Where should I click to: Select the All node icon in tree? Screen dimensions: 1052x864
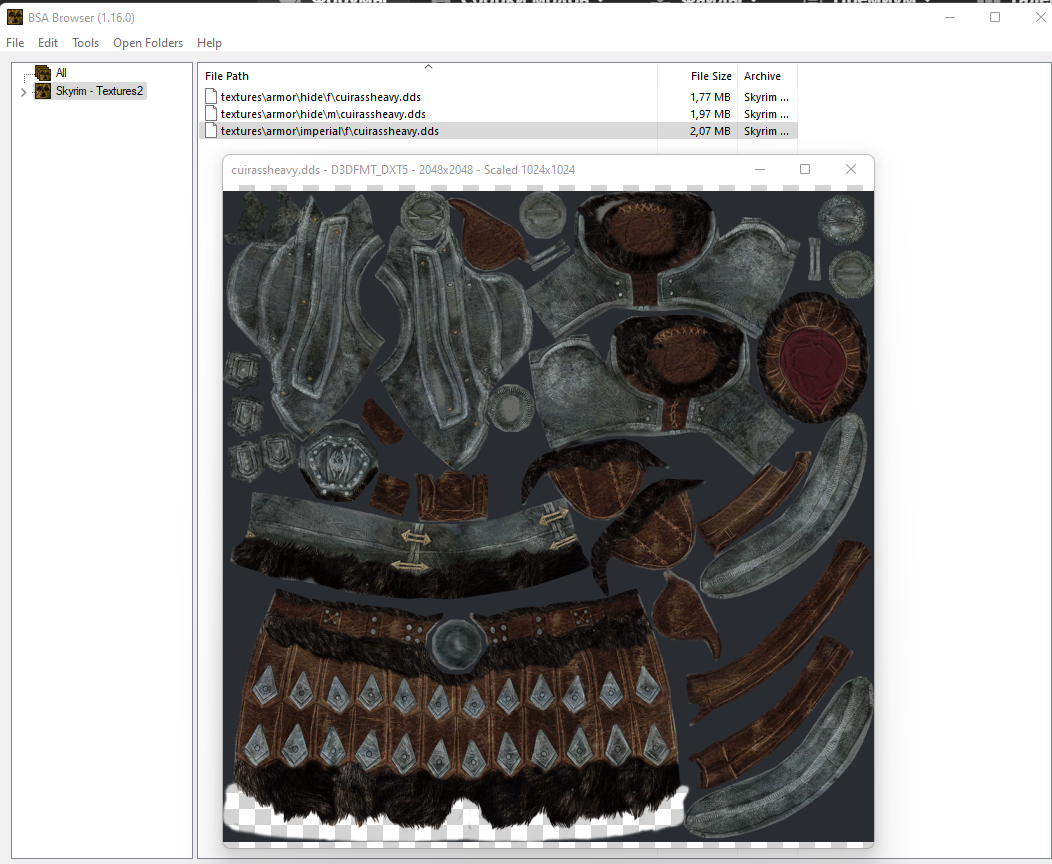[x=43, y=73]
